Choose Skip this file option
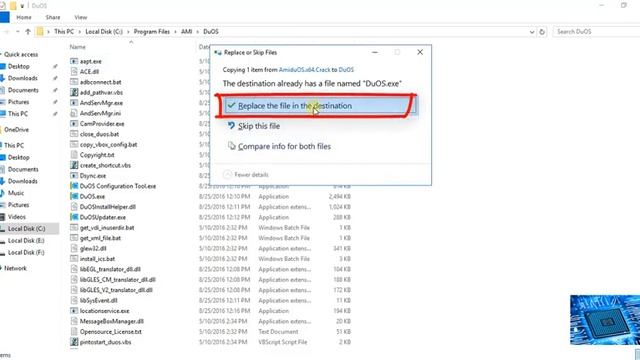Screen dimensions: 640x360 253,126
